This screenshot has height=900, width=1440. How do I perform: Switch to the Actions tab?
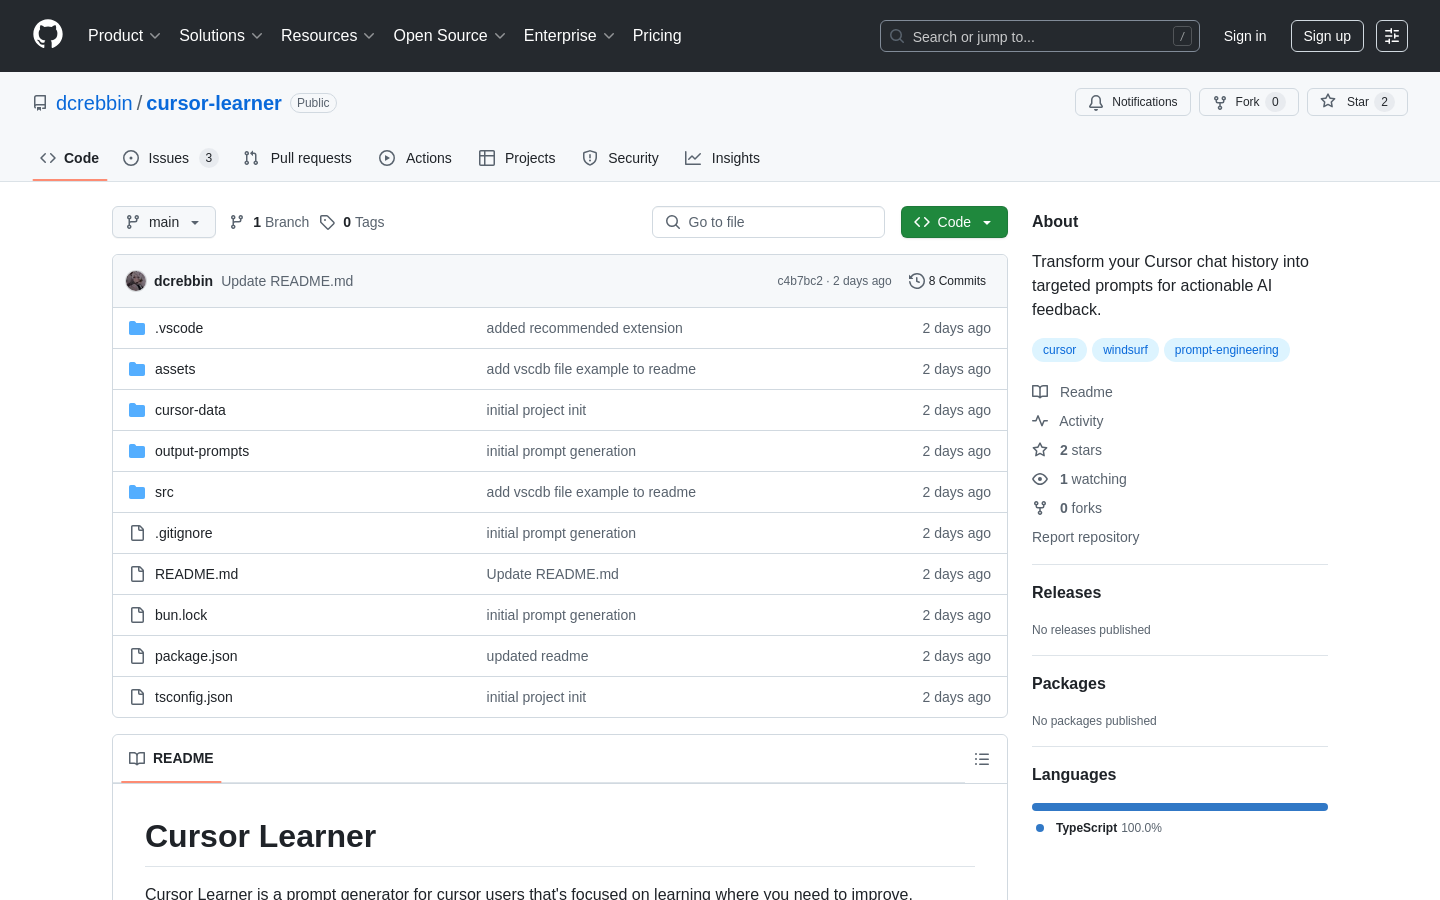pos(416,158)
